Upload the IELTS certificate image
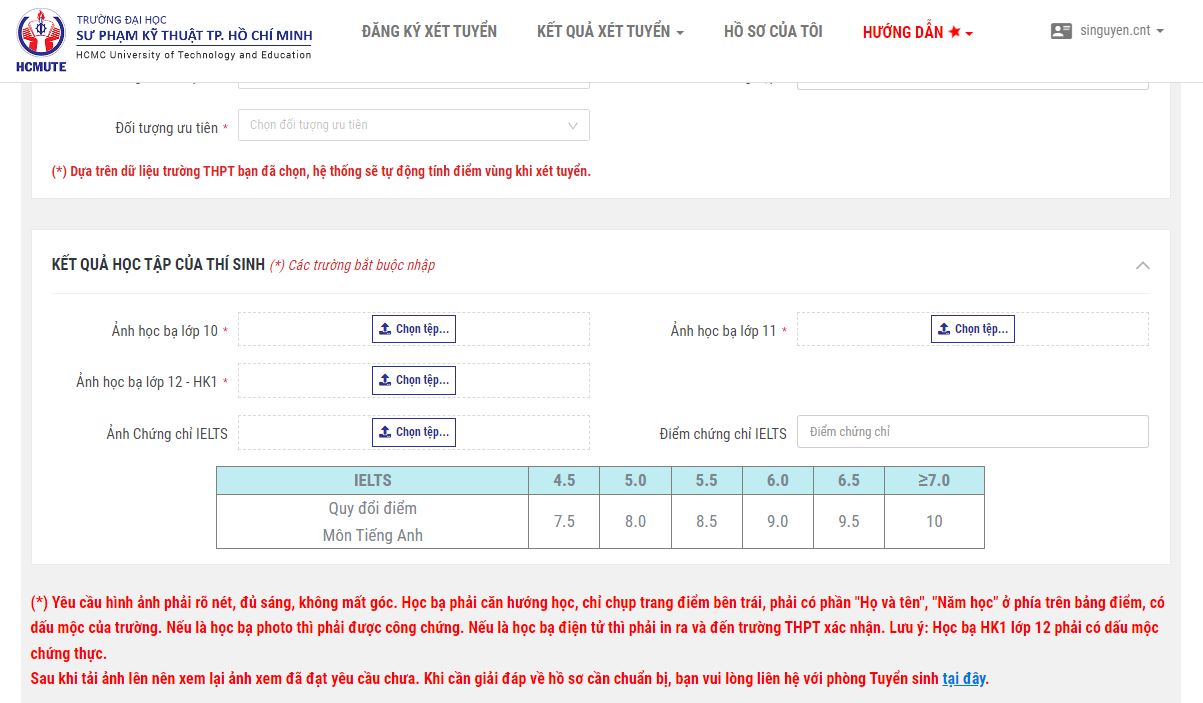This screenshot has width=1203, height=703. [x=413, y=432]
